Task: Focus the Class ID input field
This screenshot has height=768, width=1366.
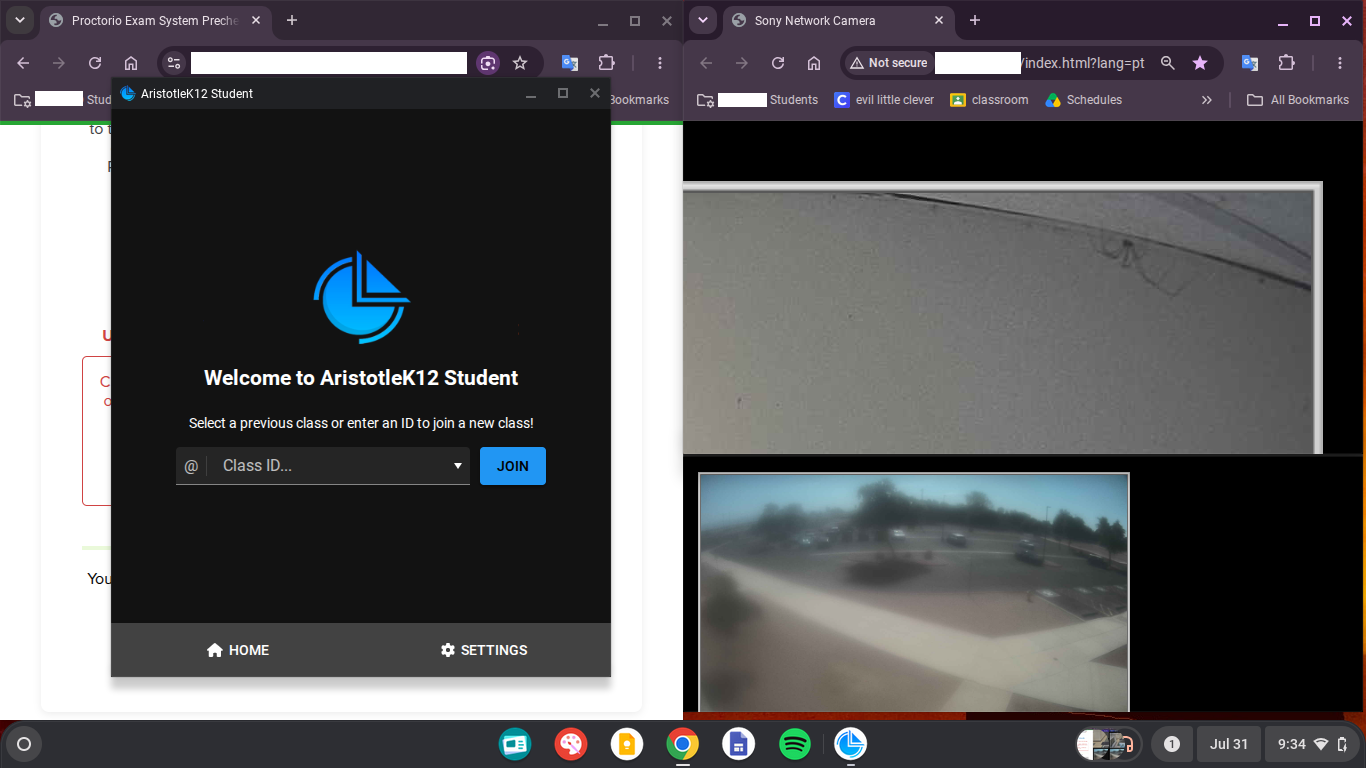Action: [x=323, y=466]
